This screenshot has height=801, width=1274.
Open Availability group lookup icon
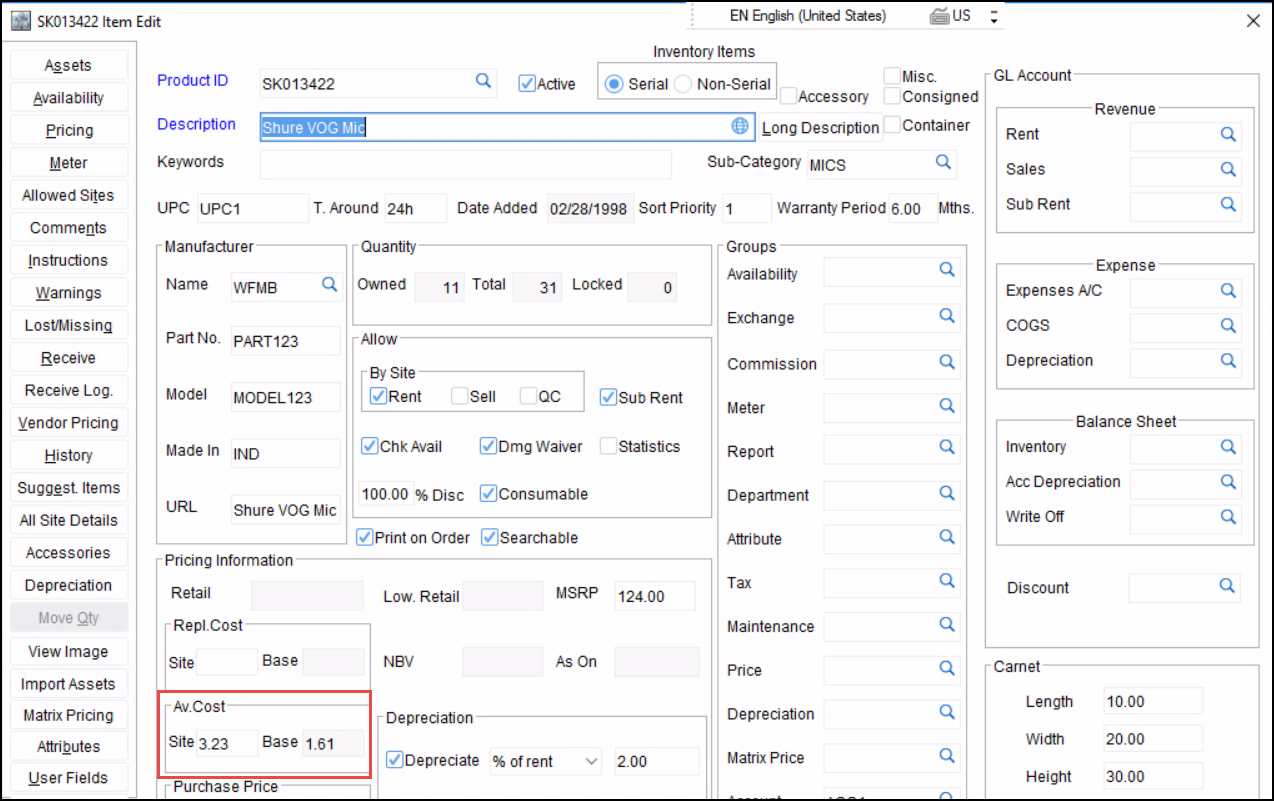(x=947, y=270)
